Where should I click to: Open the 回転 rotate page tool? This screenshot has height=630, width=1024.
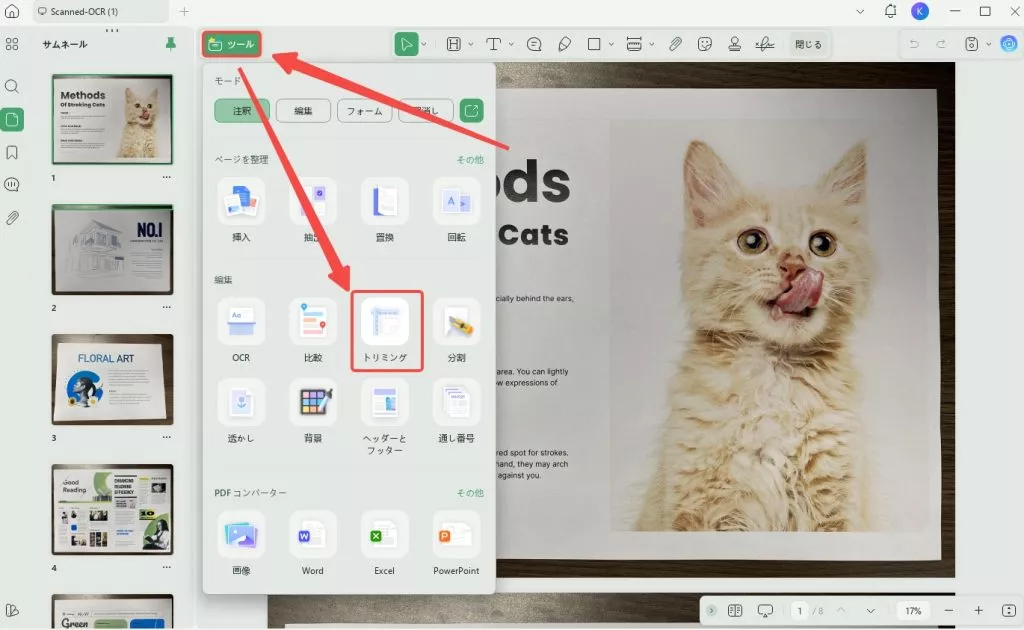(456, 210)
